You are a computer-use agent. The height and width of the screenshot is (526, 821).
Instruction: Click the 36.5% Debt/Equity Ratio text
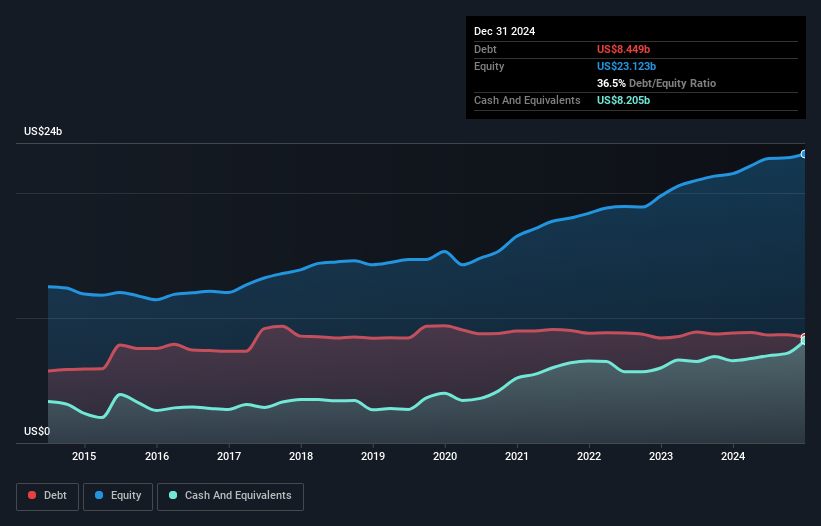click(656, 83)
